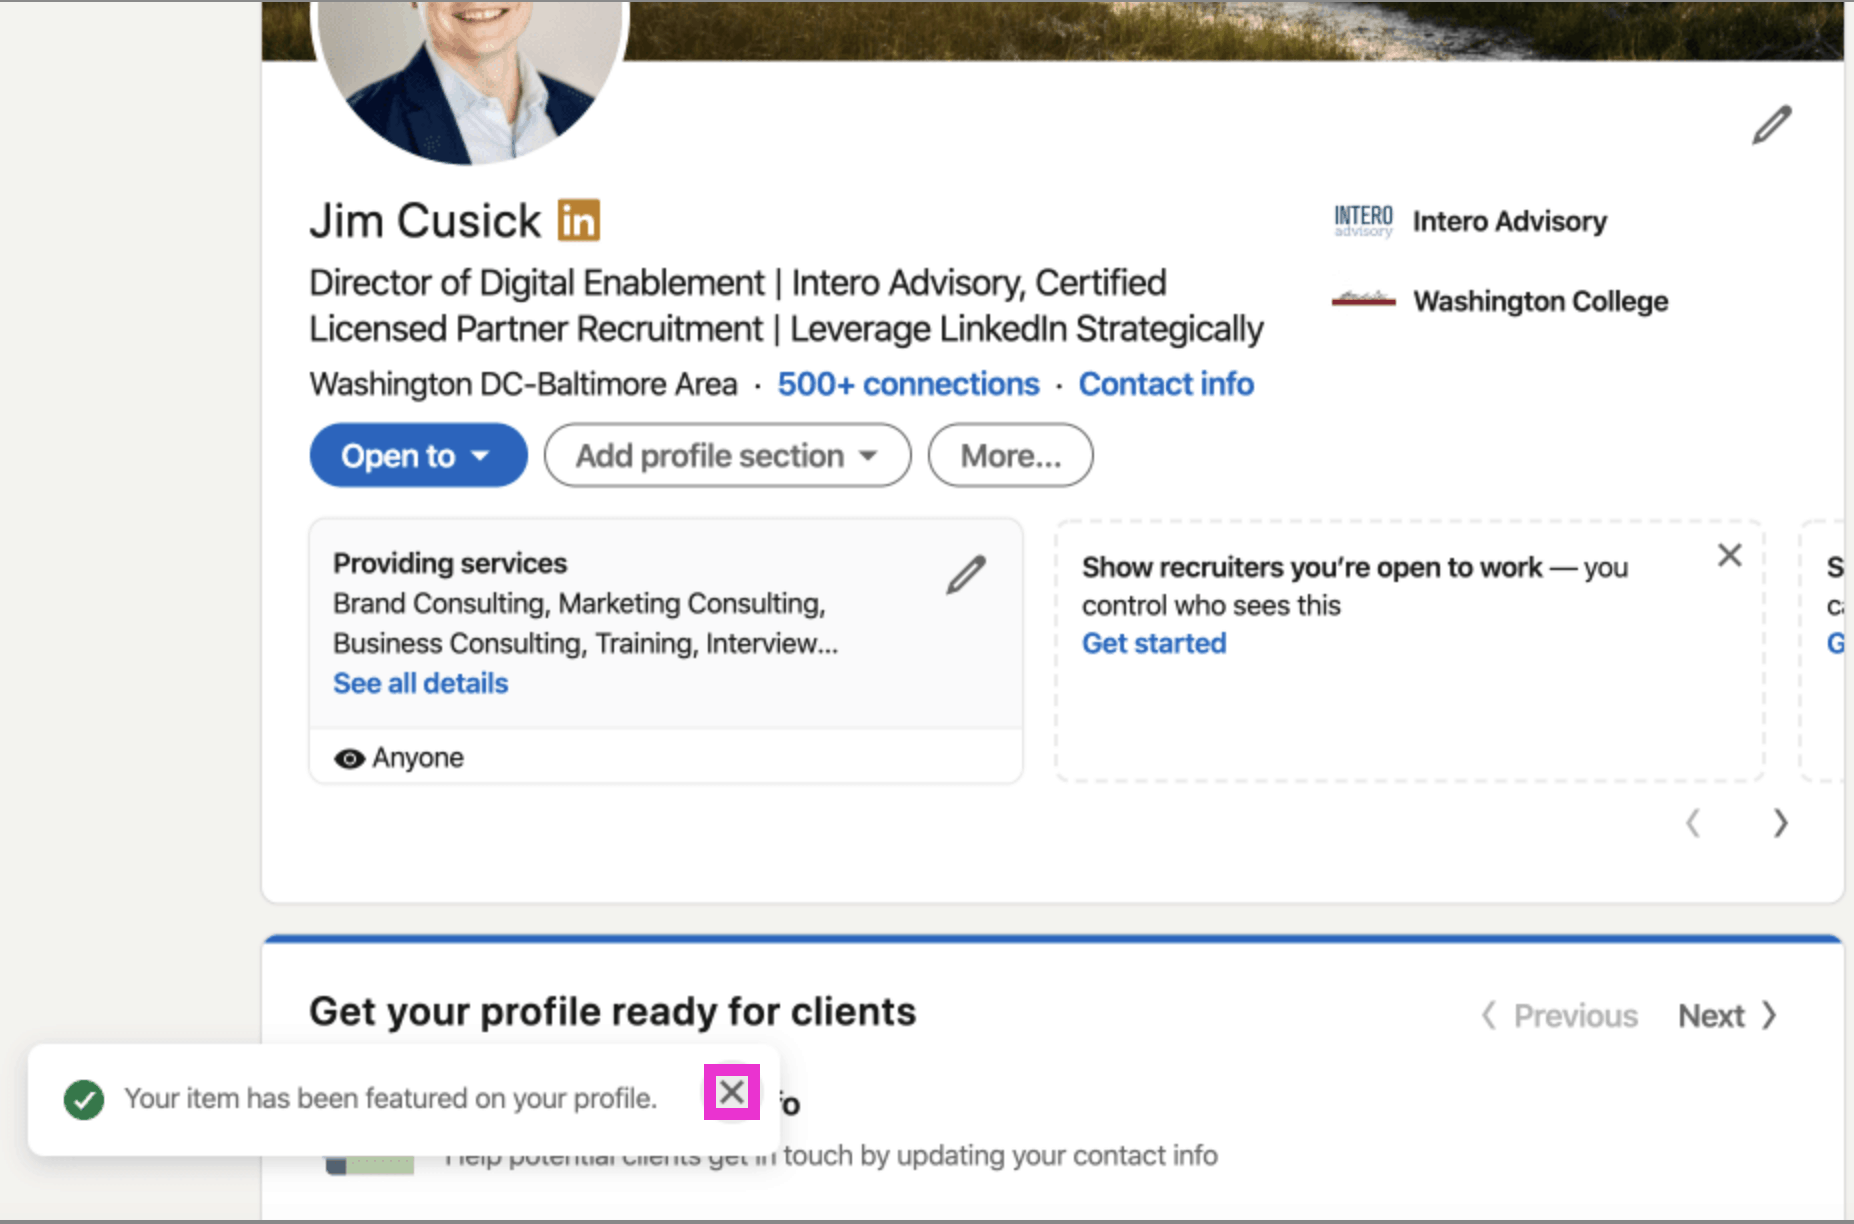Click Washington DC-Baltimore Area location text

(x=523, y=384)
